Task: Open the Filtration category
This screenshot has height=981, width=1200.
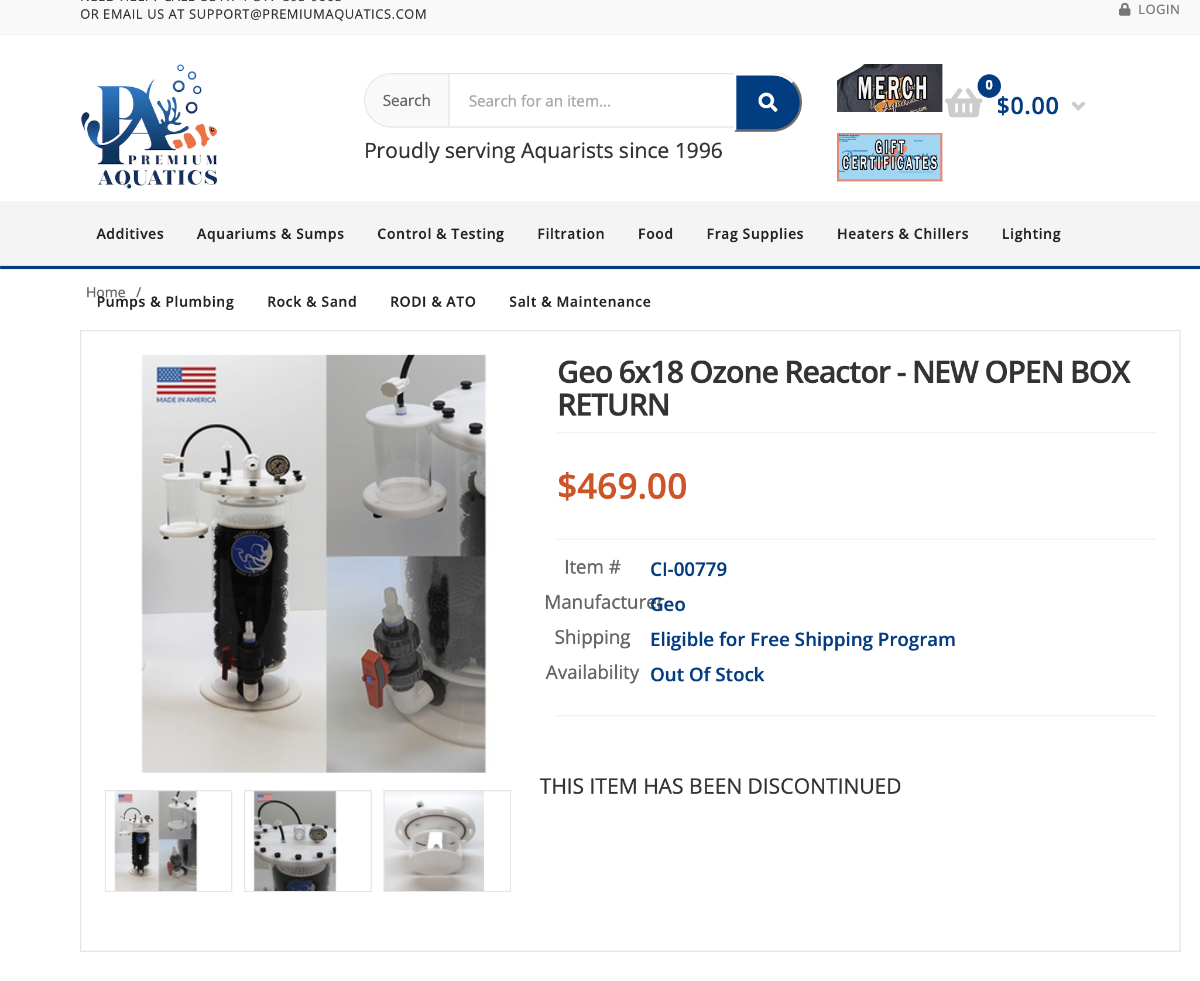Action: [571, 234]
